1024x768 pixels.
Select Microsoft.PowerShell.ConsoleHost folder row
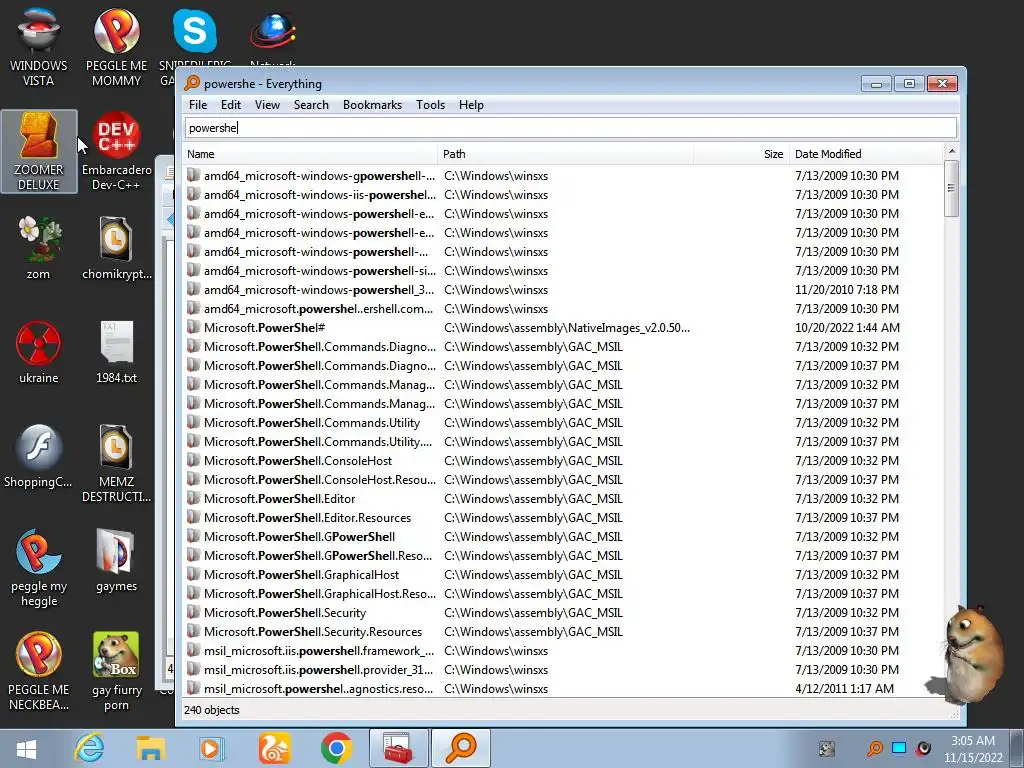click(x=564, y=460)
